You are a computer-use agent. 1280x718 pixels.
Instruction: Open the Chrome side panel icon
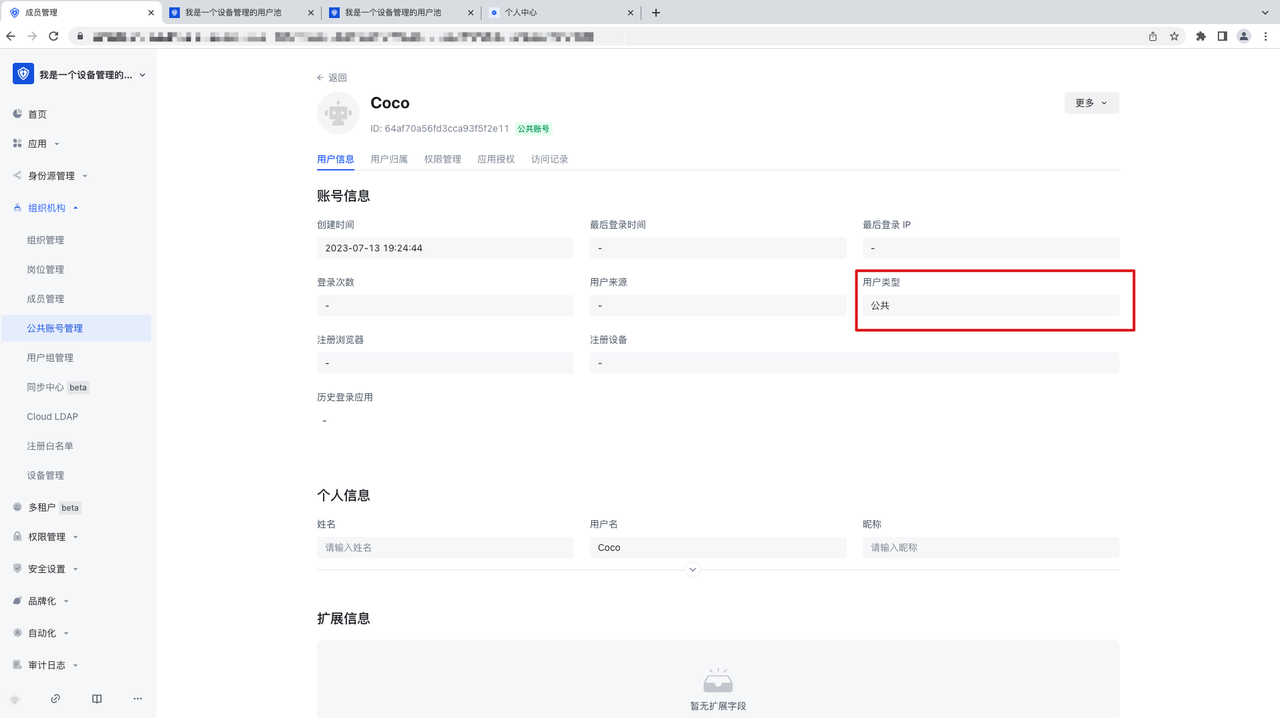pyautogui.click(x=1222, y=36)
